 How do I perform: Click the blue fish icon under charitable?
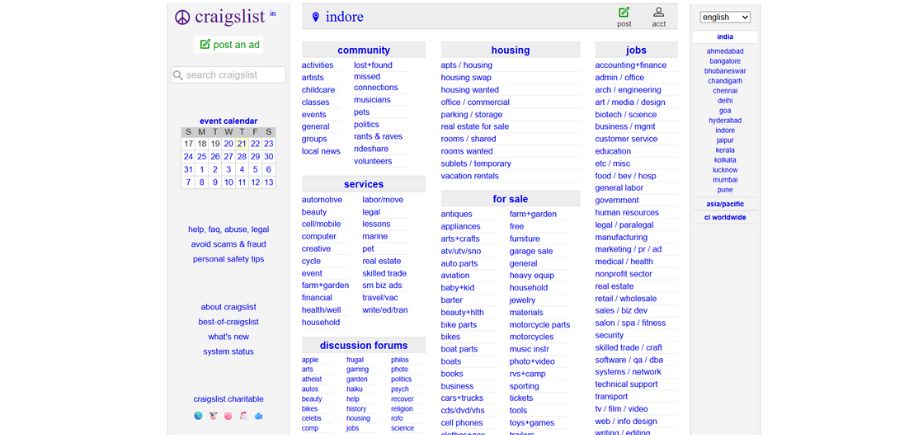[258, 416]
